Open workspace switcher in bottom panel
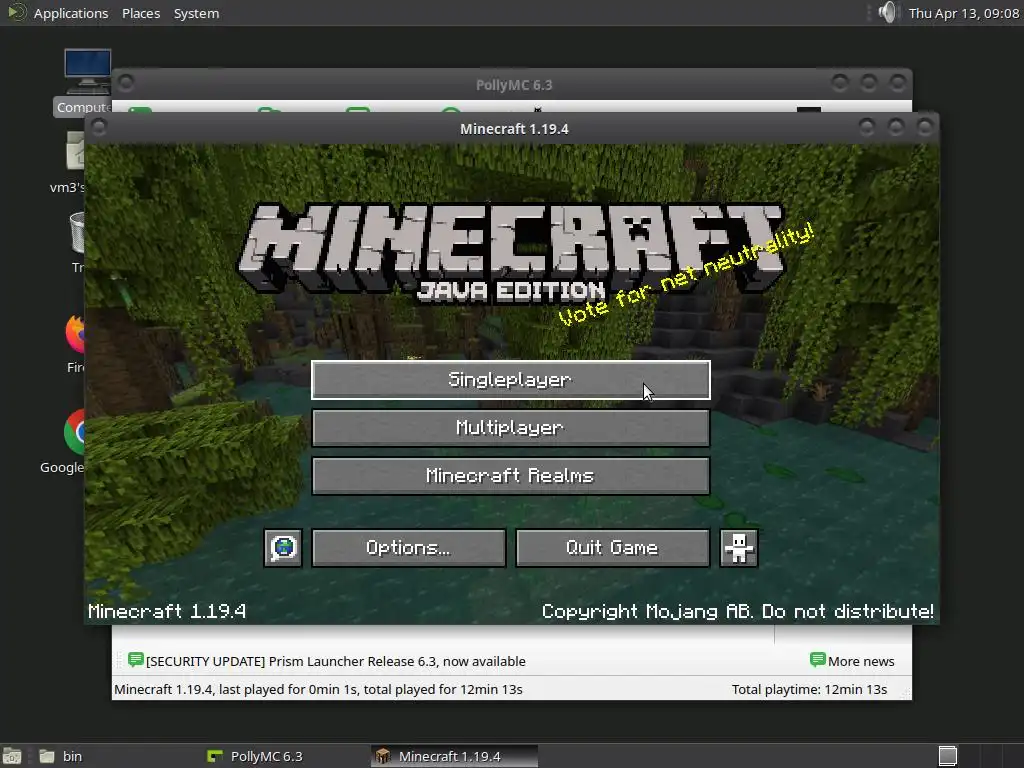Image resolution: width=1024 pixels, height=768 pixels. point(948,756)
